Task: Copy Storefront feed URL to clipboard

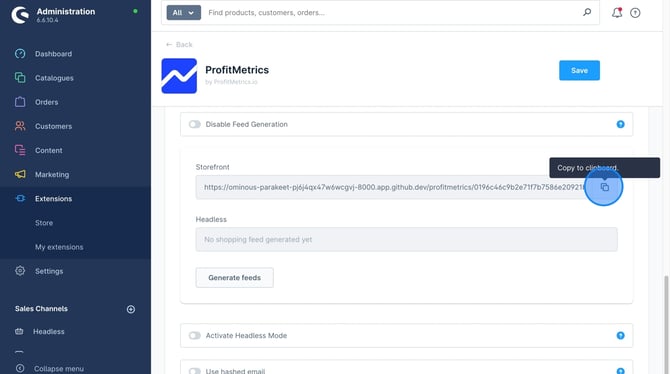Action: [x=604, y=187]
